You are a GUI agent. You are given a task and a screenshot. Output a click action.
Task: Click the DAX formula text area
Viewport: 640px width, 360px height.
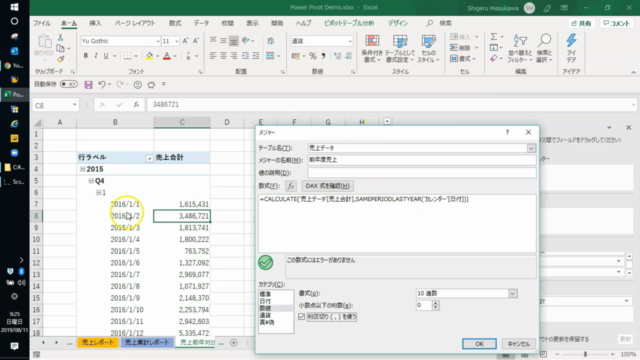pos(397,223)
